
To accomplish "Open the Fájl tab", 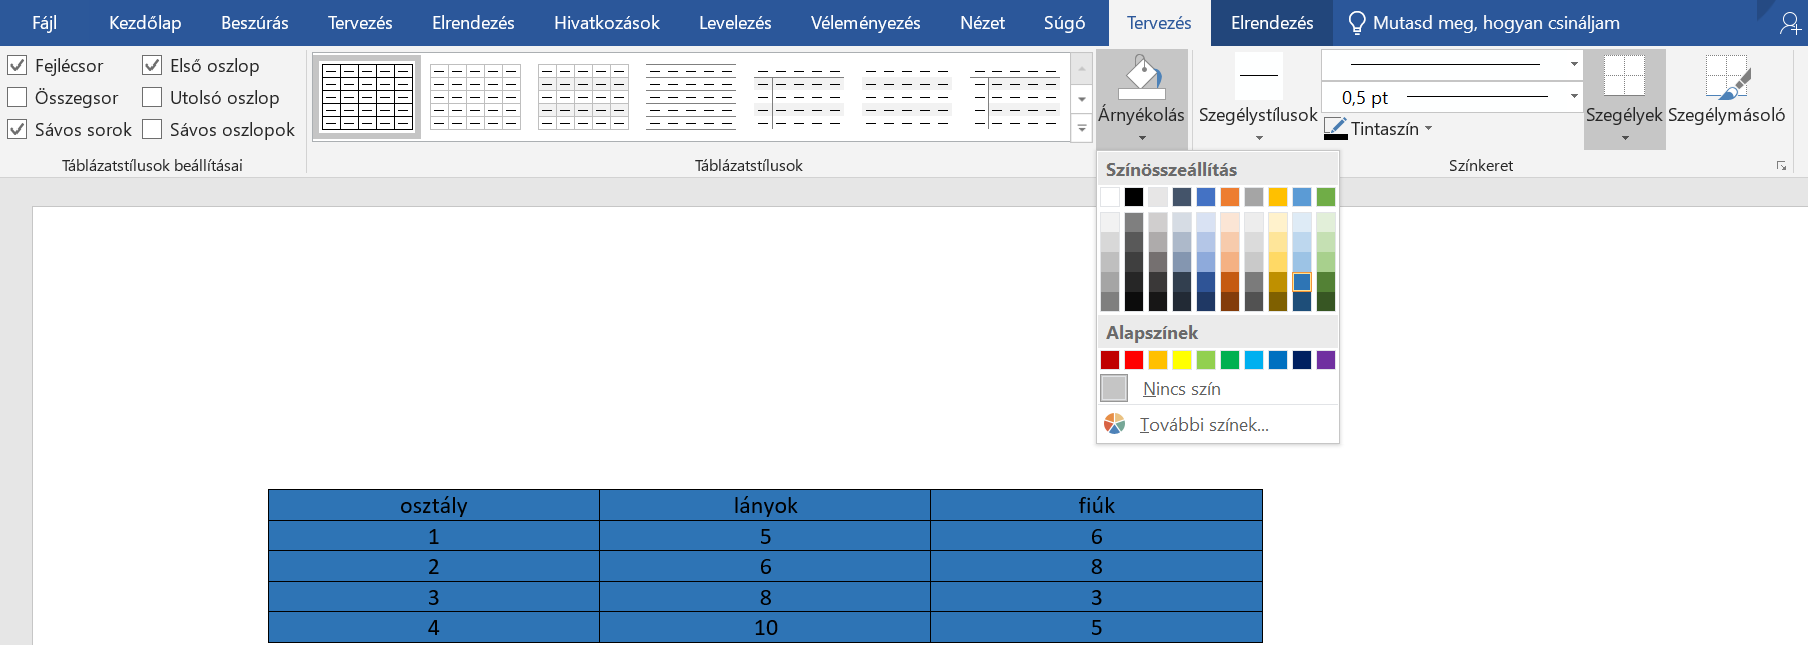I will [x=44, y=23].
